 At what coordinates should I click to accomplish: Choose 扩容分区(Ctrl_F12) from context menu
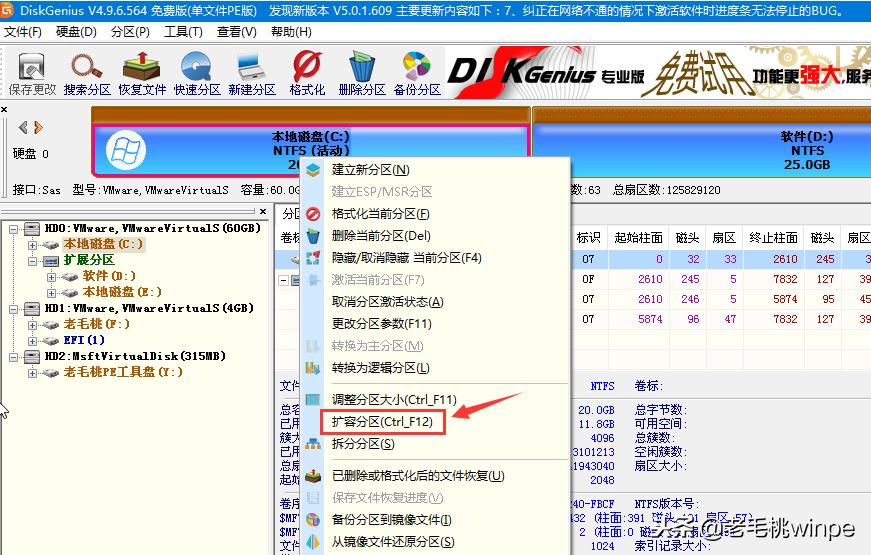click(382, 422)
